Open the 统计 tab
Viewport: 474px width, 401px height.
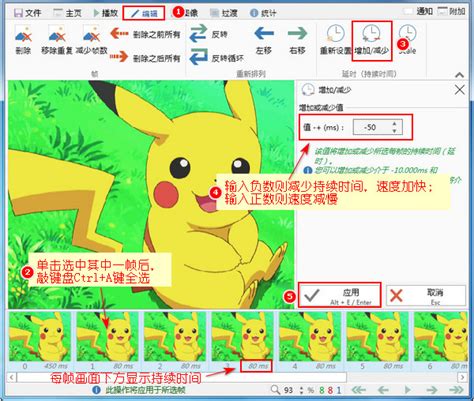[x=263, y=13]
